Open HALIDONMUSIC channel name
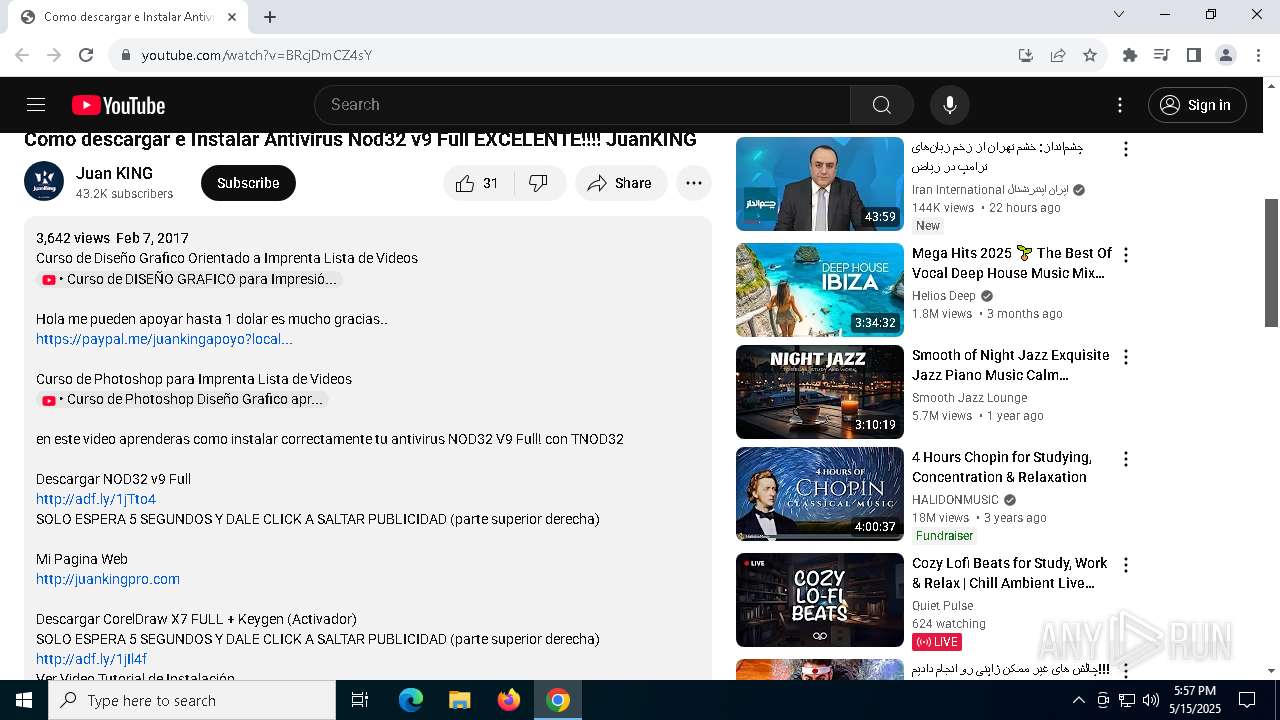This screenshot has height=720, width=1280. pyautogui.click(x=955, y=500)
